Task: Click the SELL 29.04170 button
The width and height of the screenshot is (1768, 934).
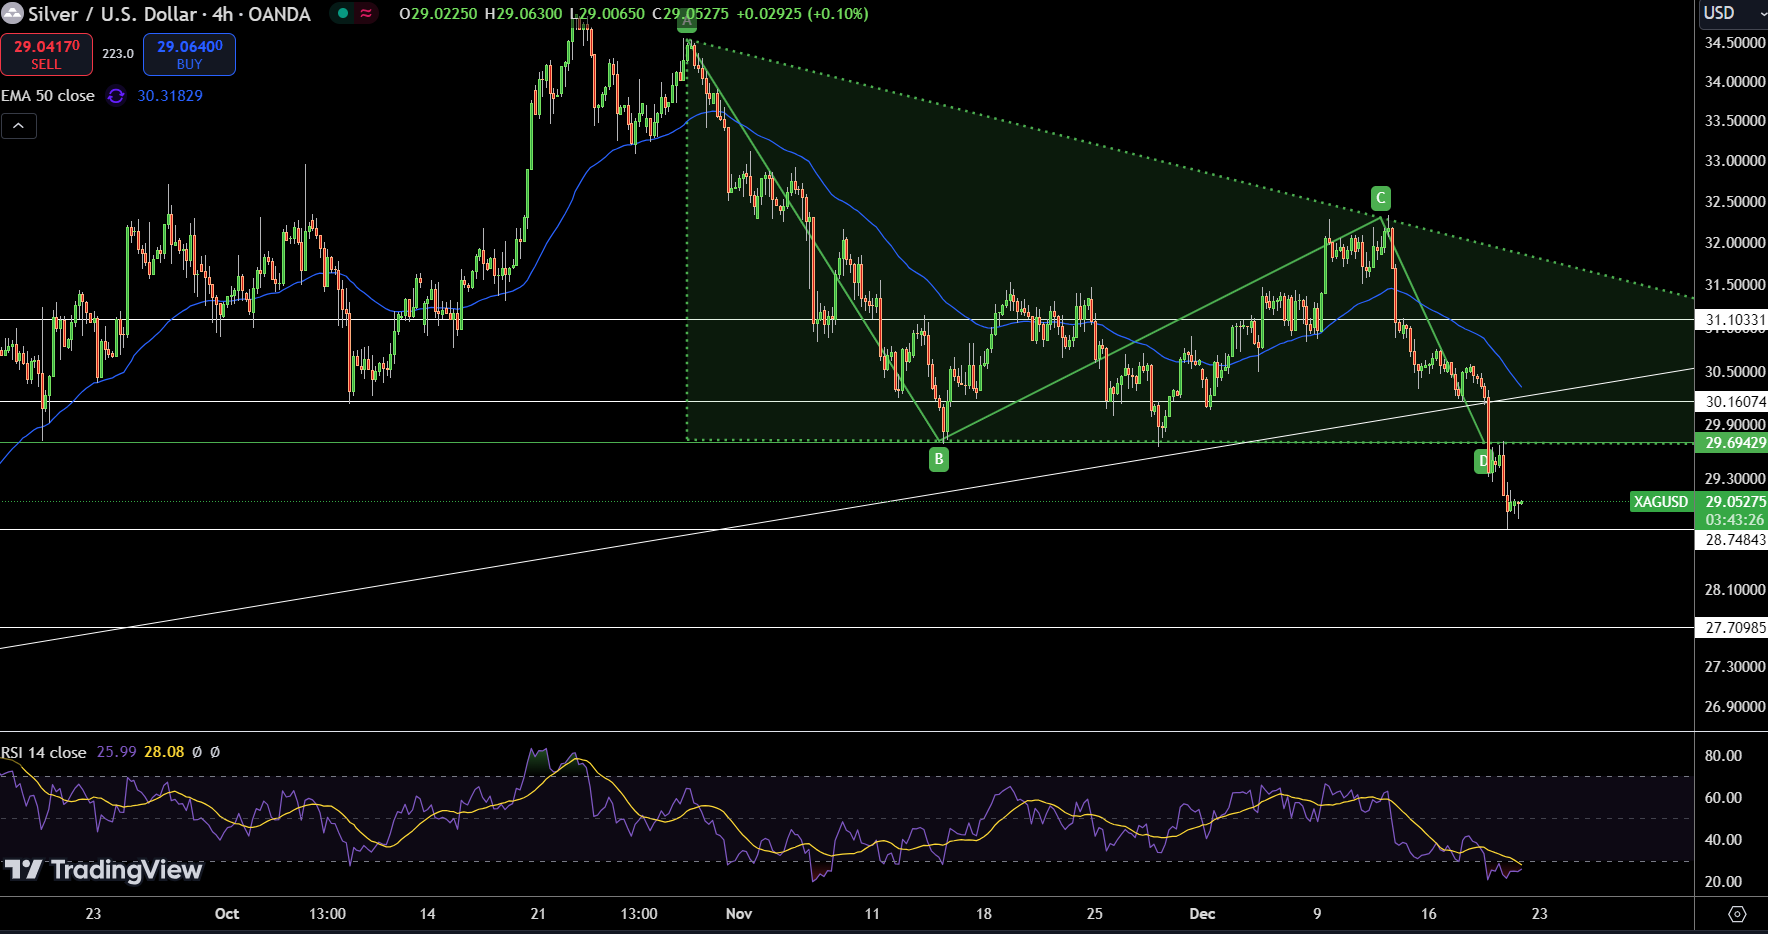Action: point(46,54)
